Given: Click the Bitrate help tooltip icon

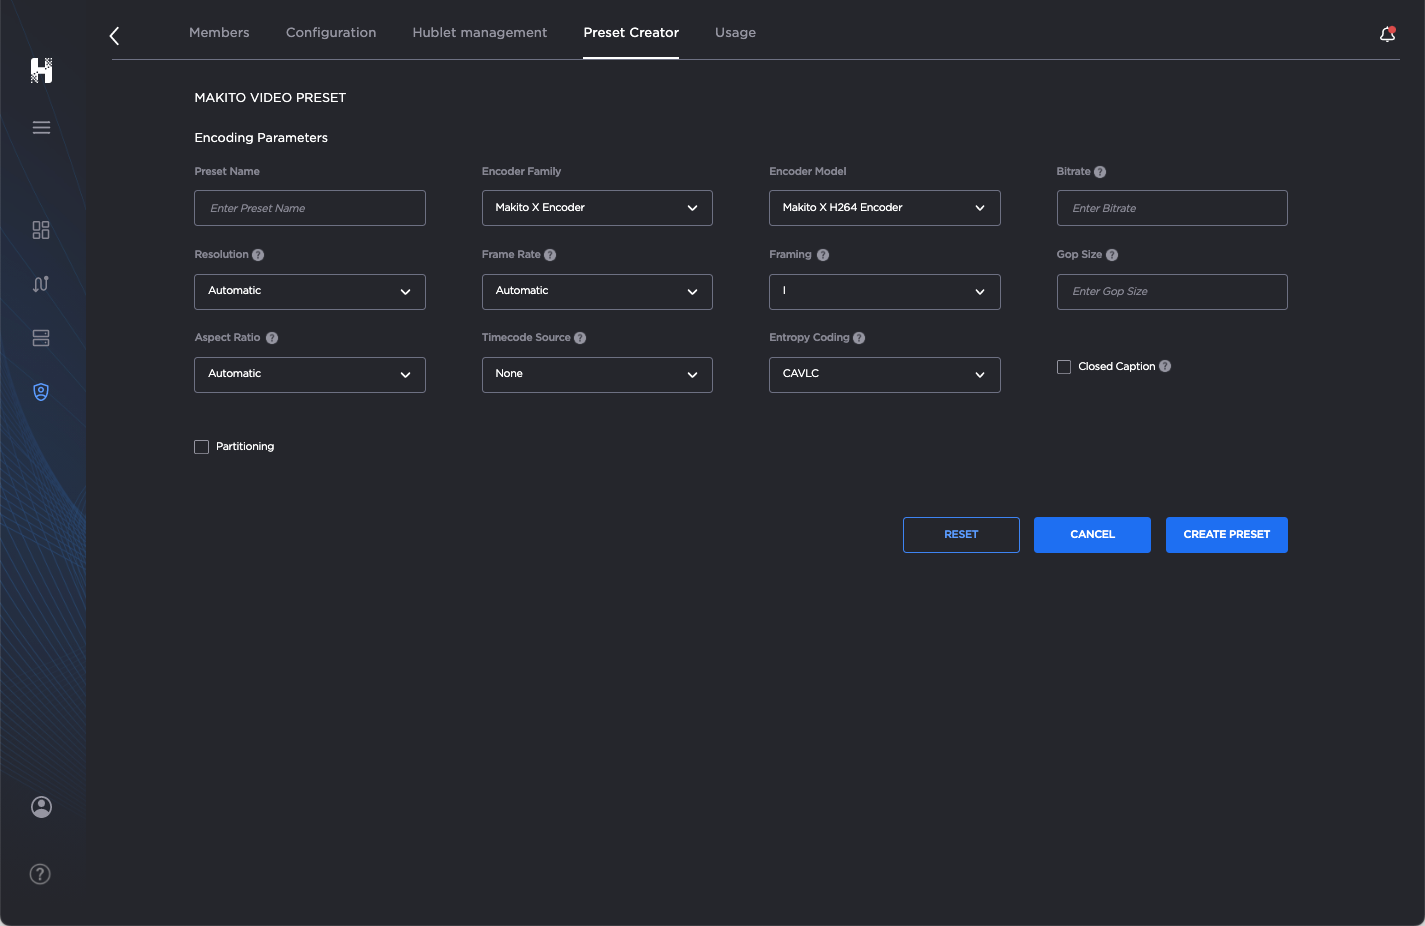Looking at the screenshot, I should pos(1100,171).
